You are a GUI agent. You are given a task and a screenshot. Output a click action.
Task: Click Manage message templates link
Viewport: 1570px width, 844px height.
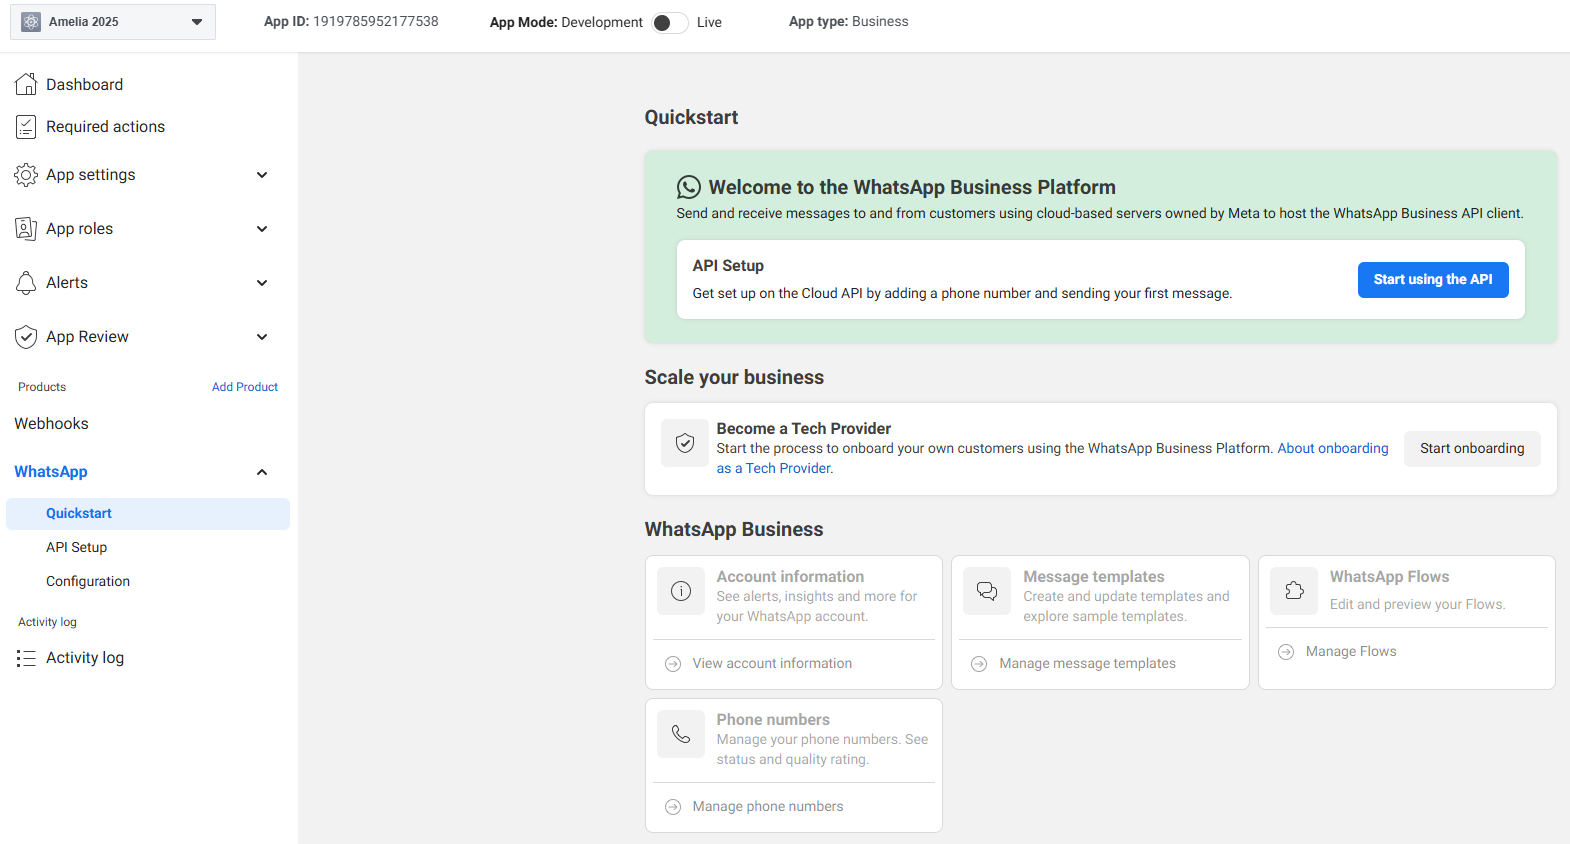point(1087,664)
